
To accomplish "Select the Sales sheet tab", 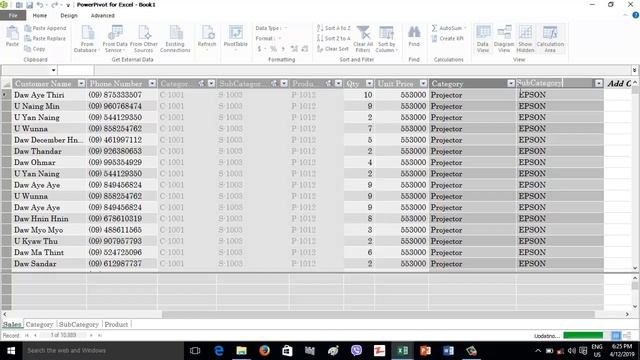I will tap(12, 324).
